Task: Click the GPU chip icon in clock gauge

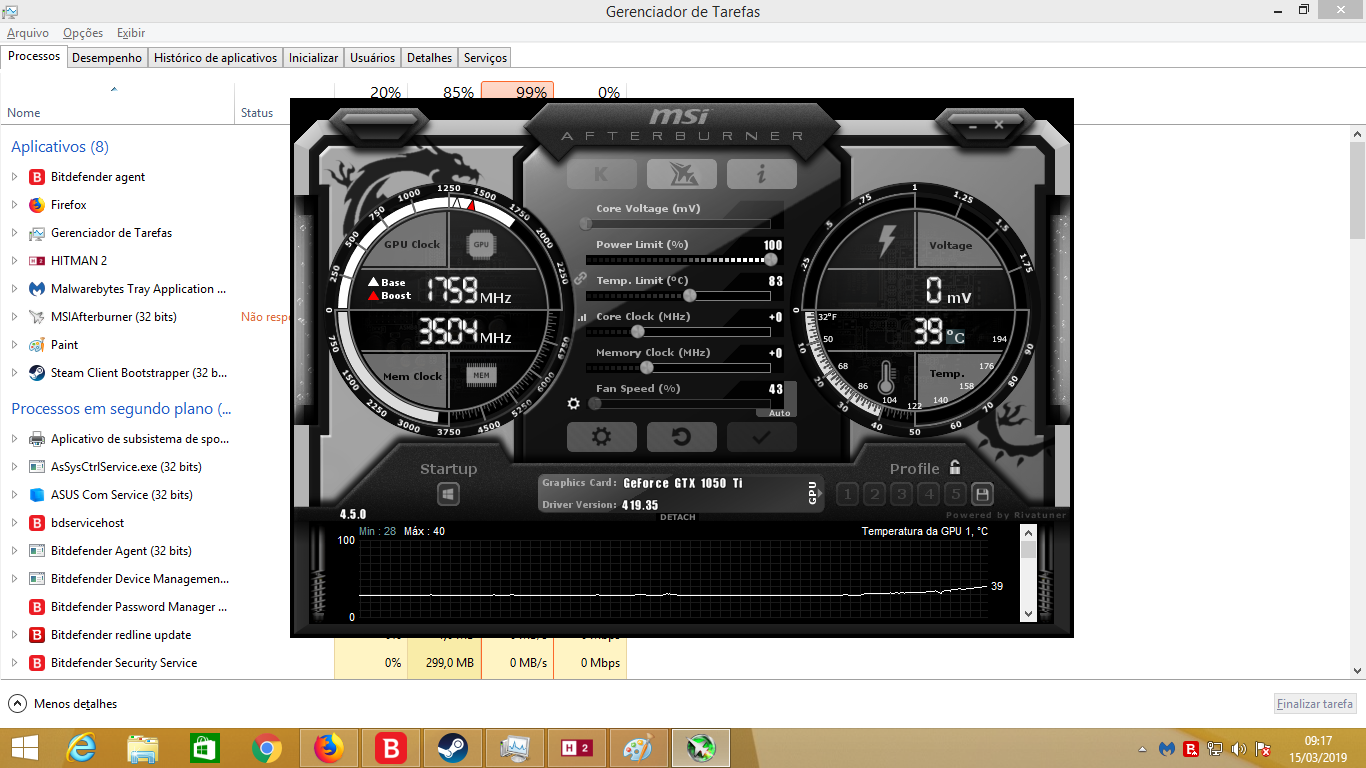Action: [x=481, y=244]
